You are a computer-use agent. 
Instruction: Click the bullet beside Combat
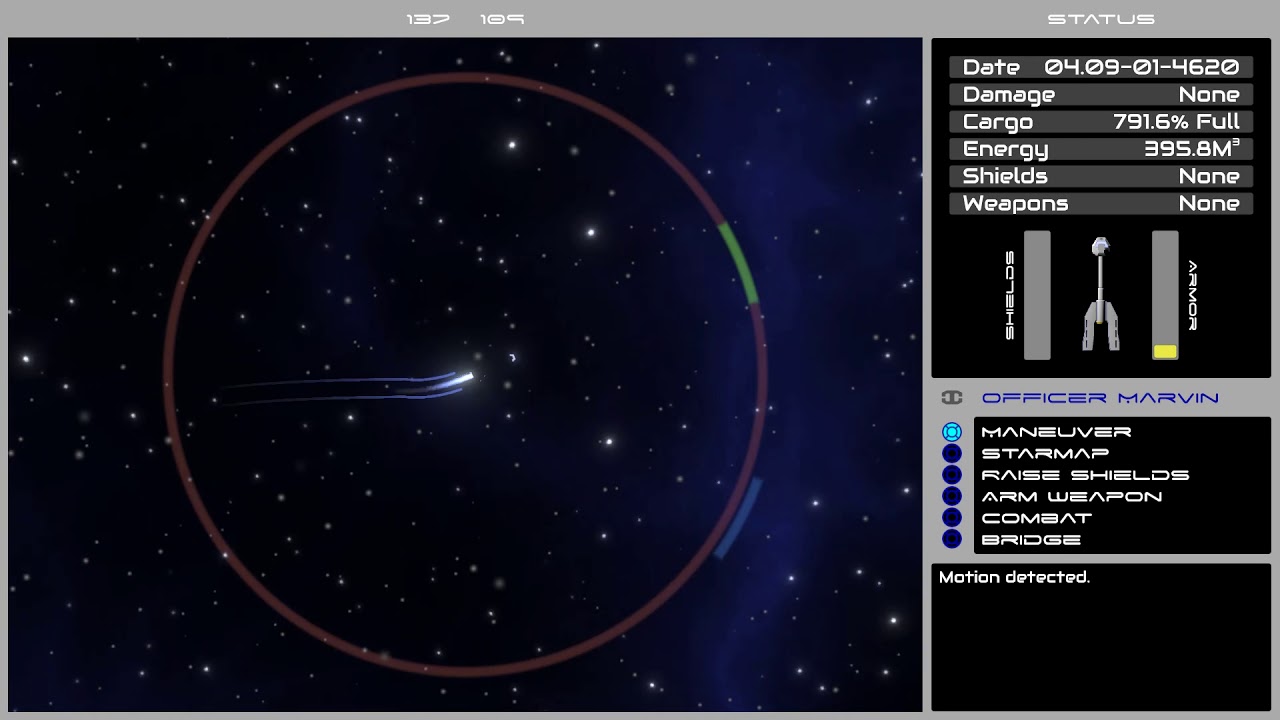click(952, 518)
